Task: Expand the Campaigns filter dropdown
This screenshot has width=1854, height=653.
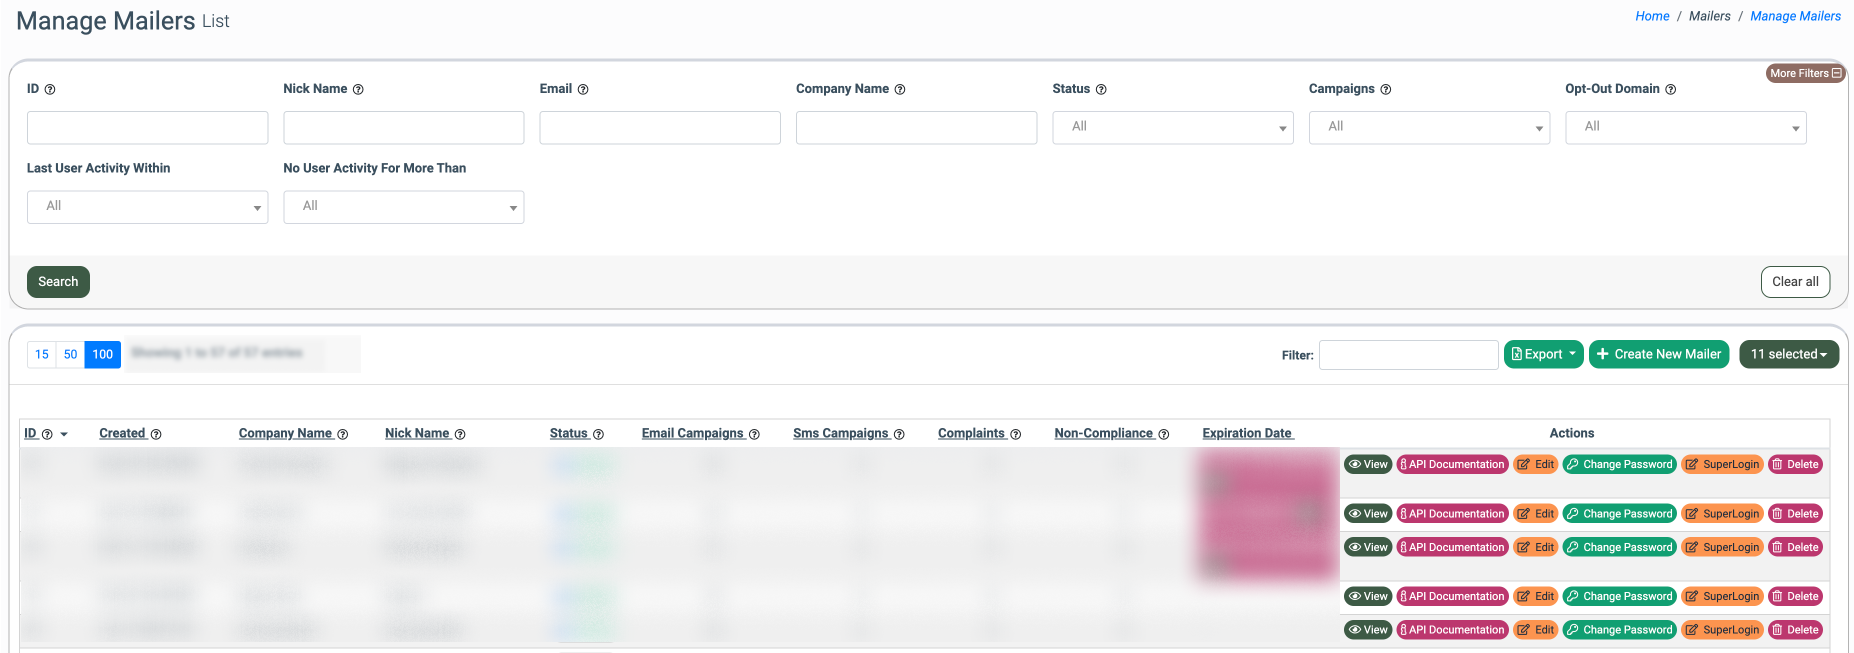Action: (x=1428, y=128)
